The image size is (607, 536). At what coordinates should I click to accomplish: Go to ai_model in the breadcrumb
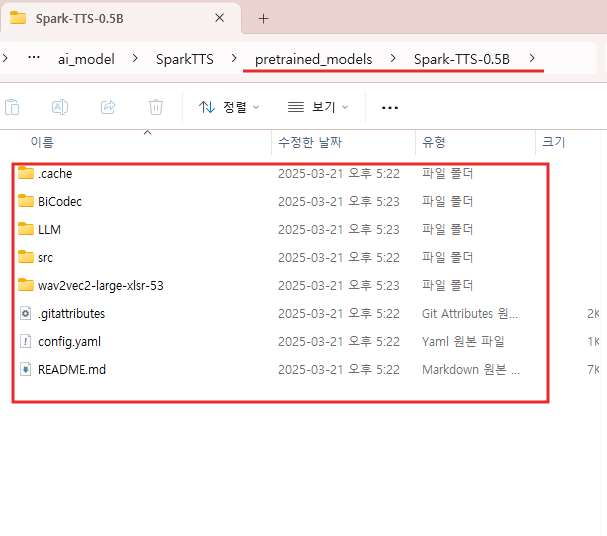86,59
